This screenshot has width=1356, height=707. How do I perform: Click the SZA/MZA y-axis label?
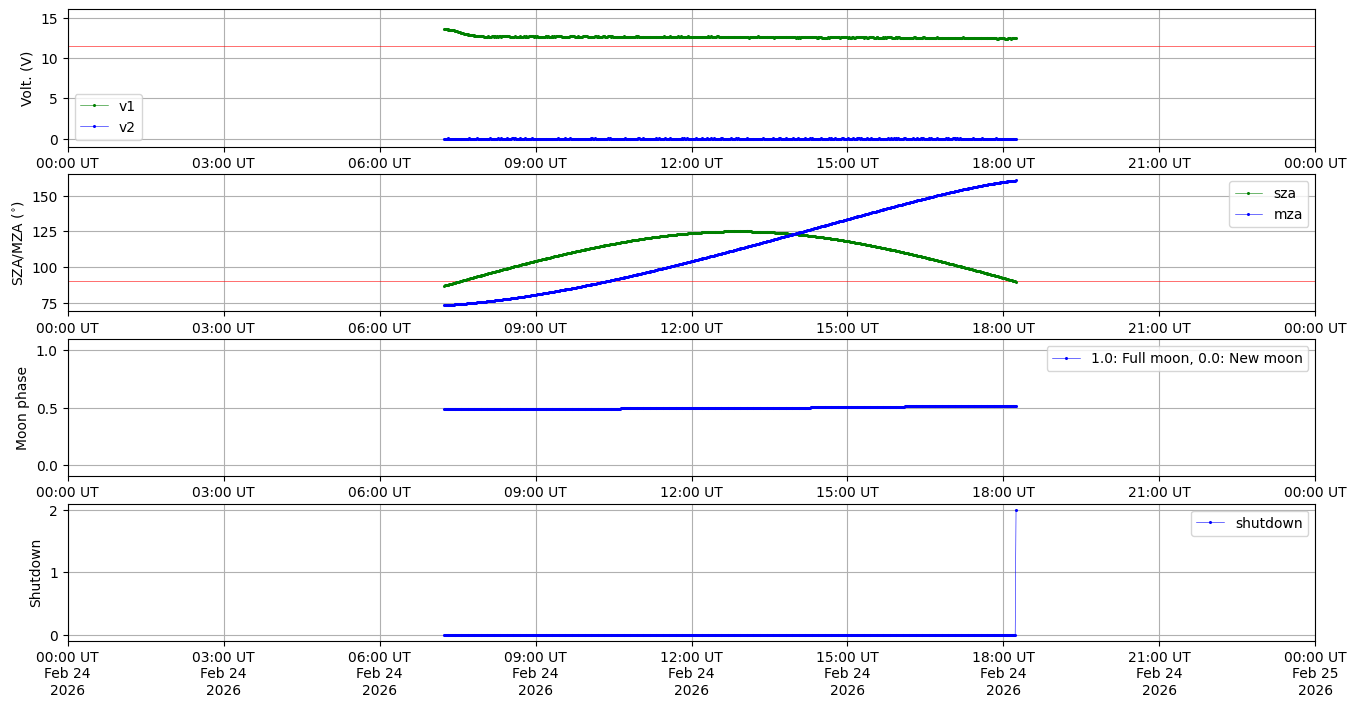17,243
